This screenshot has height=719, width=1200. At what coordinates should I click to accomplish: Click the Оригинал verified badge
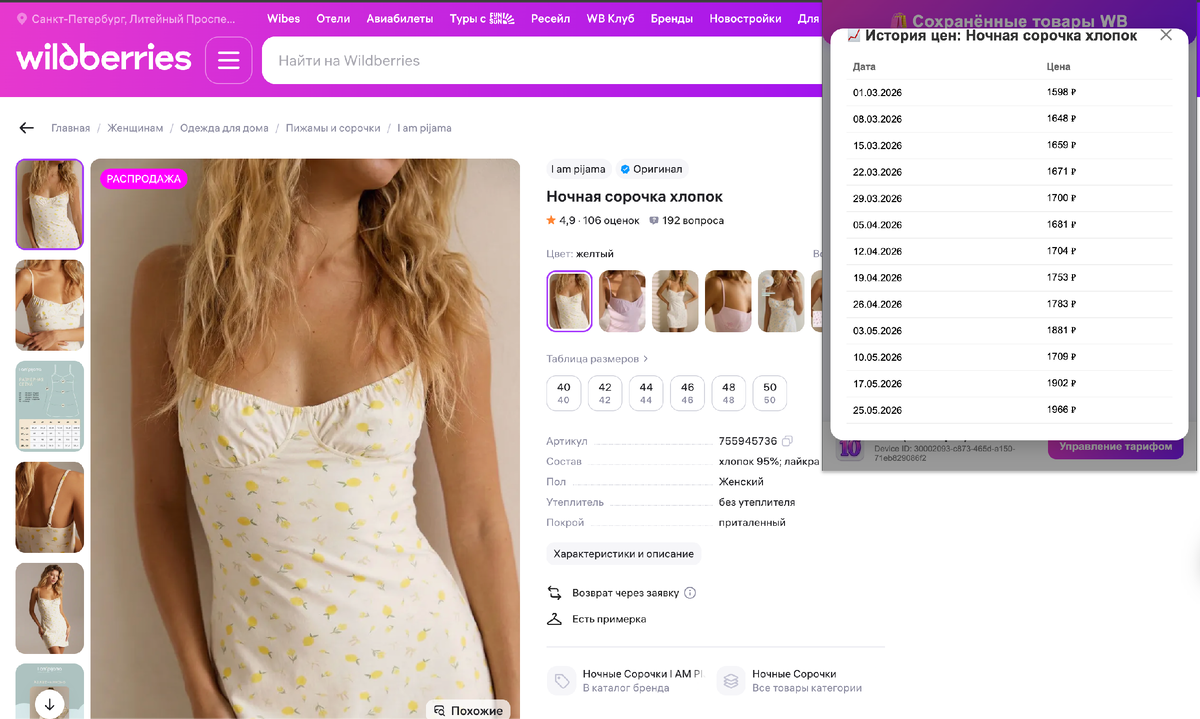(652, 169)
